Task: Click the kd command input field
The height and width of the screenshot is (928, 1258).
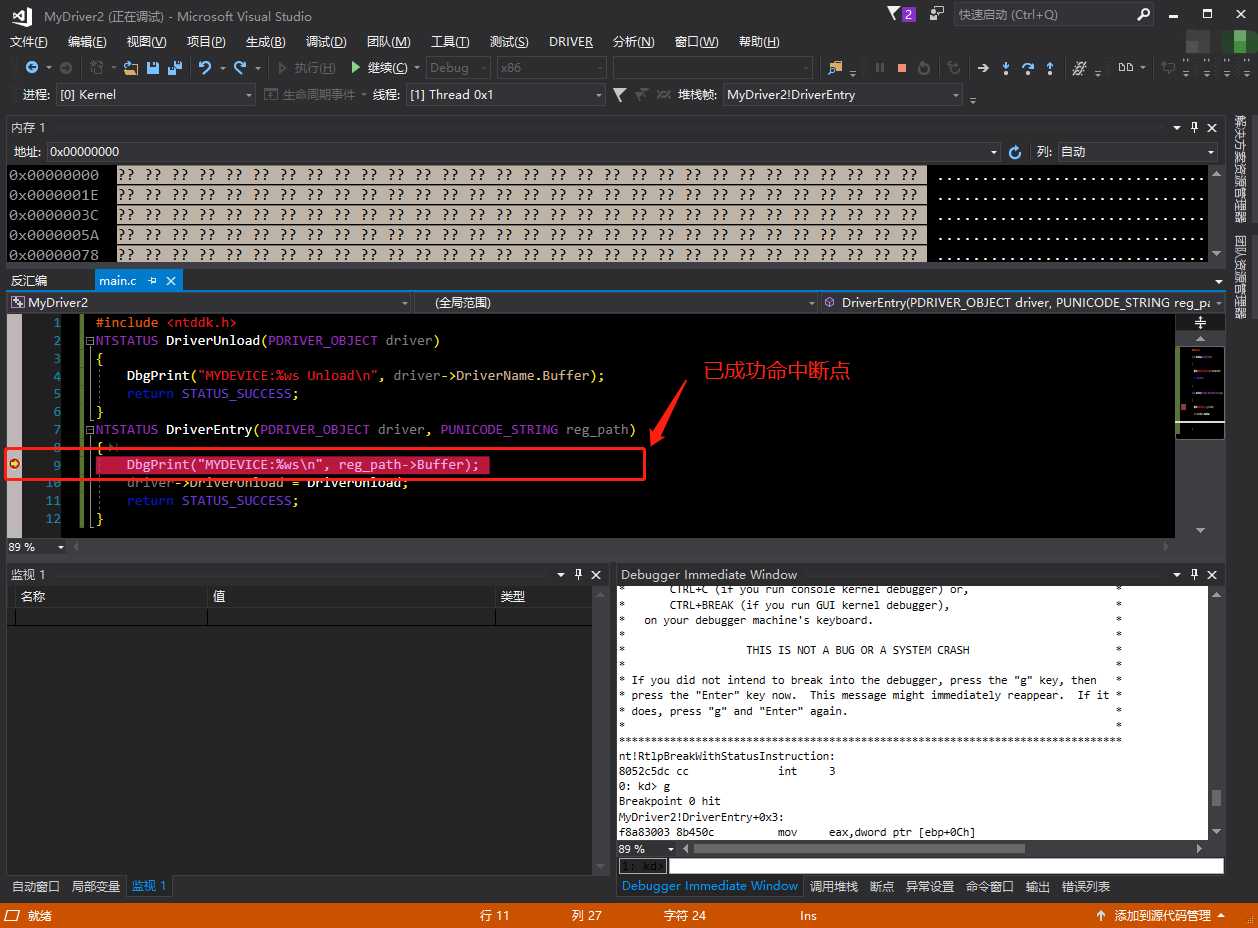Action: [x=945, y=866]
